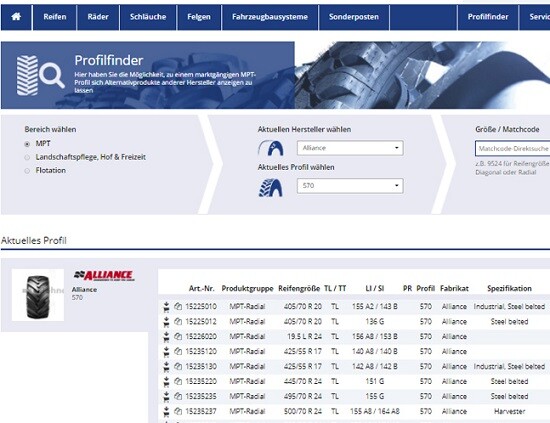This screenshot has width=550, height=423.
Task: Click load index 151 G
Action: (x=375, y=381)
